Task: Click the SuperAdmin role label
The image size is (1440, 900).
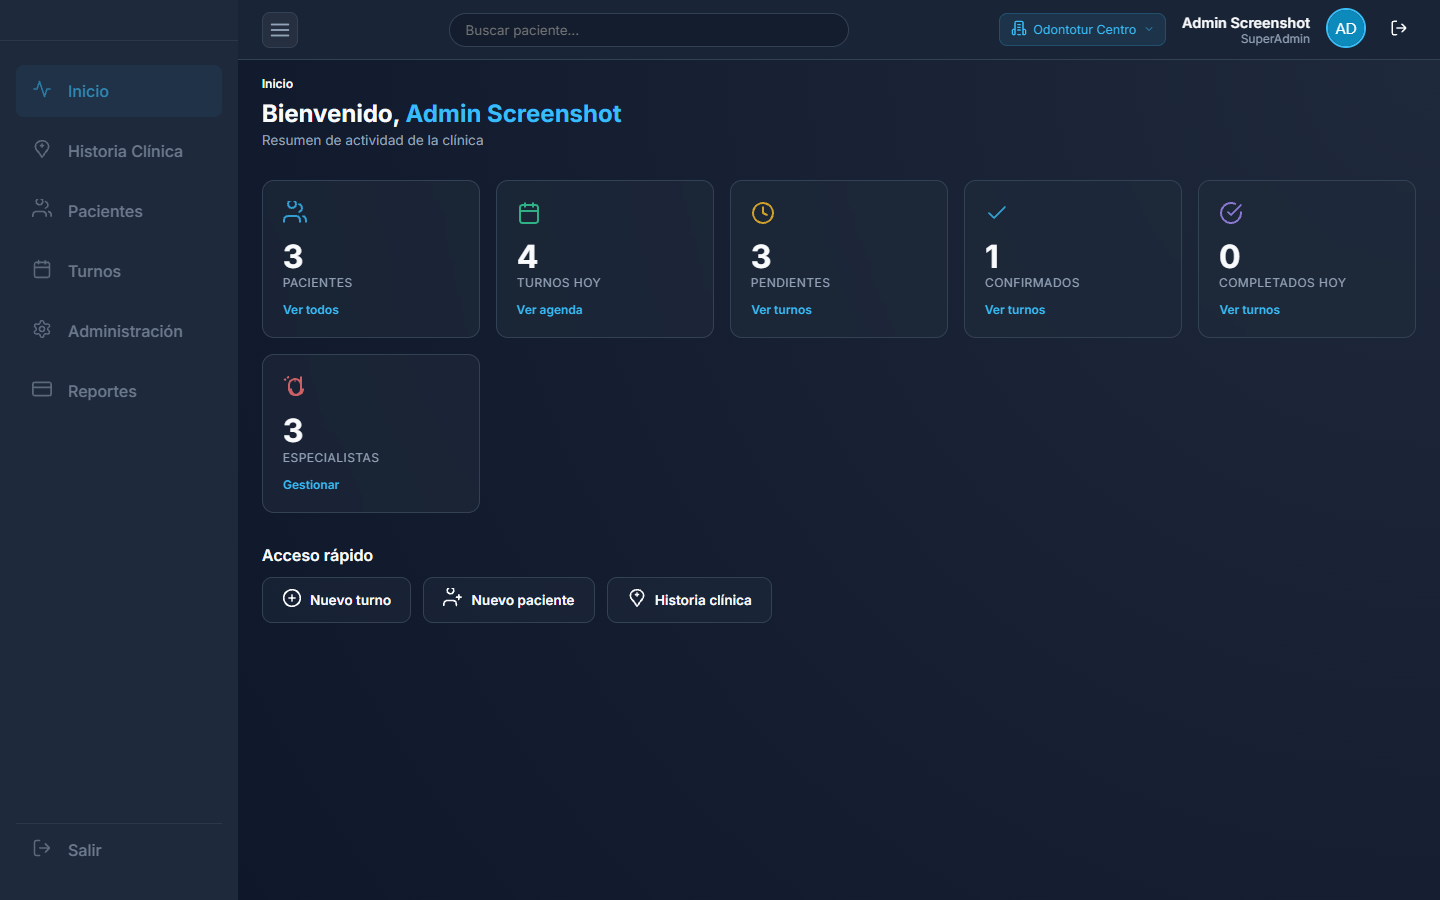Action: [1275, 39]
